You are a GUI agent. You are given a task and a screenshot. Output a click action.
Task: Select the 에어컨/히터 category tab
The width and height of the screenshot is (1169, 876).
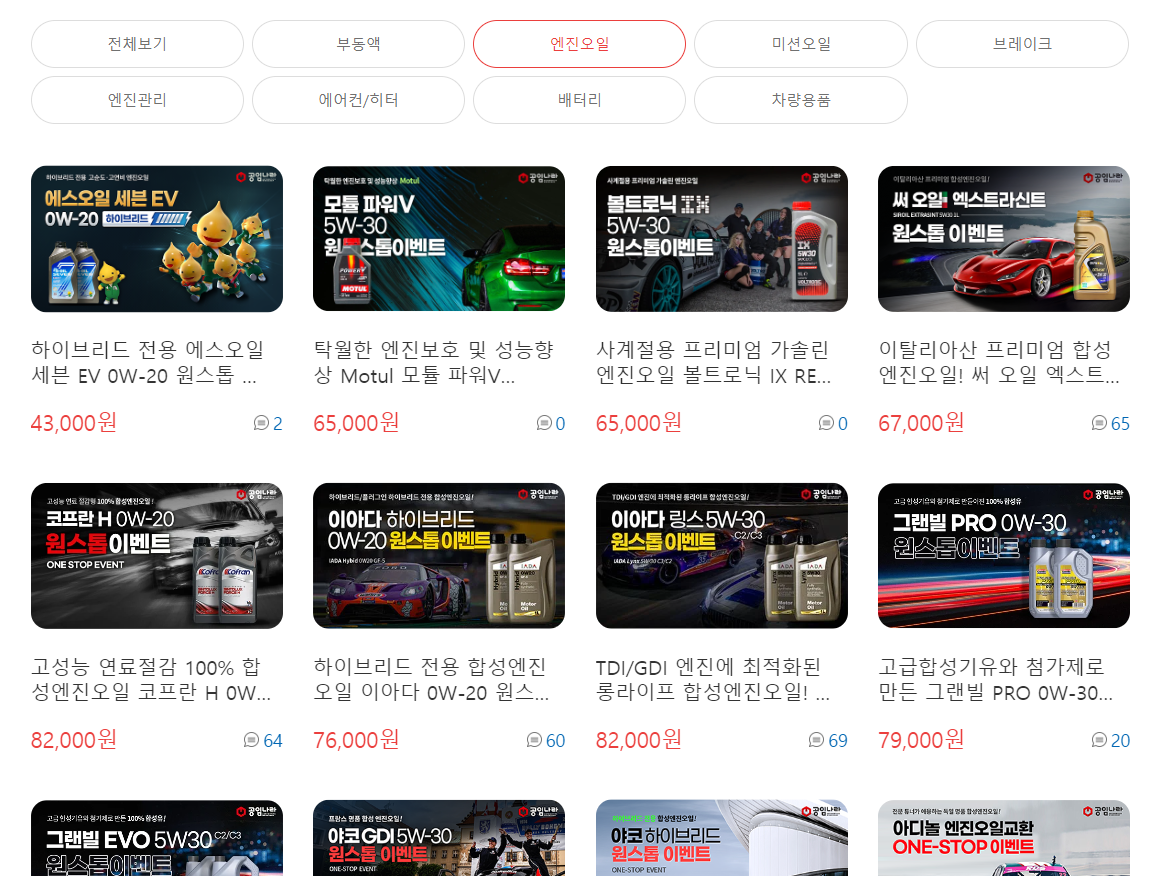click(359, 100)
